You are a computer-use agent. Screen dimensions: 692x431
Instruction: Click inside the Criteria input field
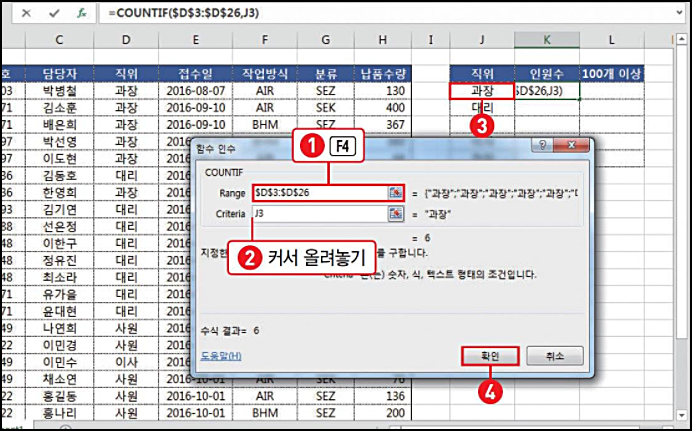(320, 214)
